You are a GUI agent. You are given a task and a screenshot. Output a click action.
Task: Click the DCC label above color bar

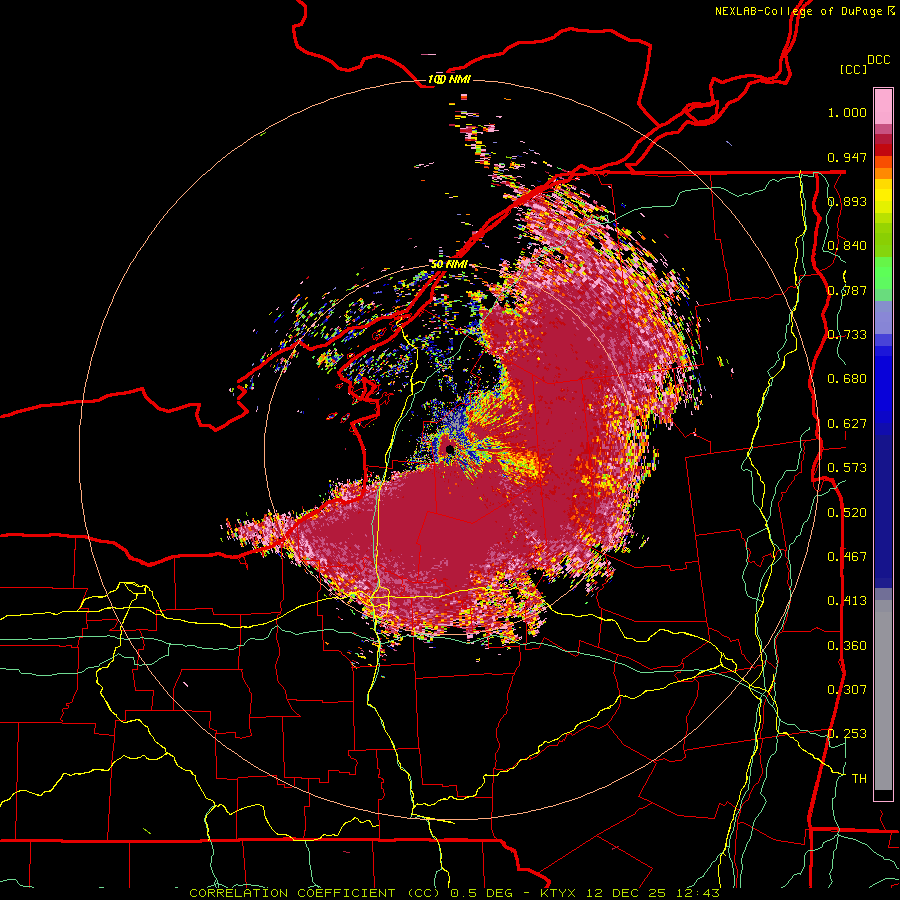tap(879, 60)
